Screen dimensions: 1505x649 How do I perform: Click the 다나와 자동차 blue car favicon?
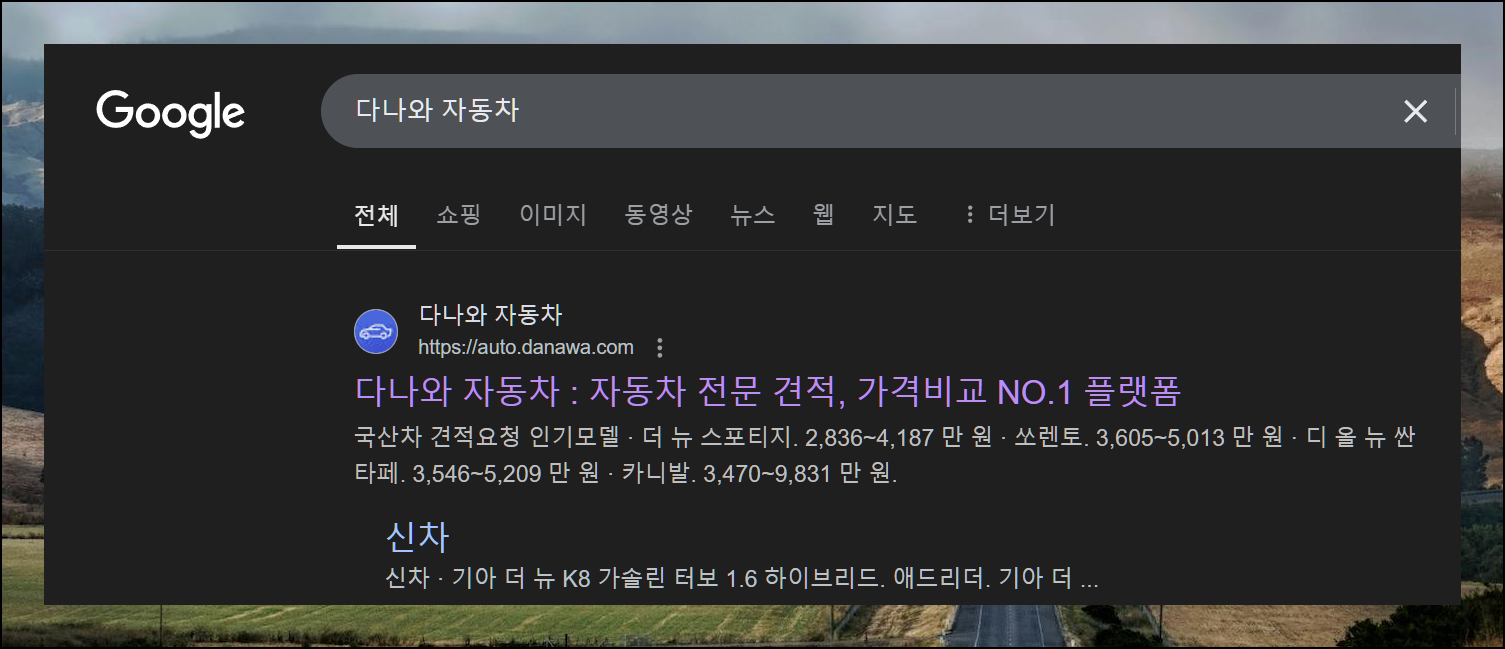376,332
